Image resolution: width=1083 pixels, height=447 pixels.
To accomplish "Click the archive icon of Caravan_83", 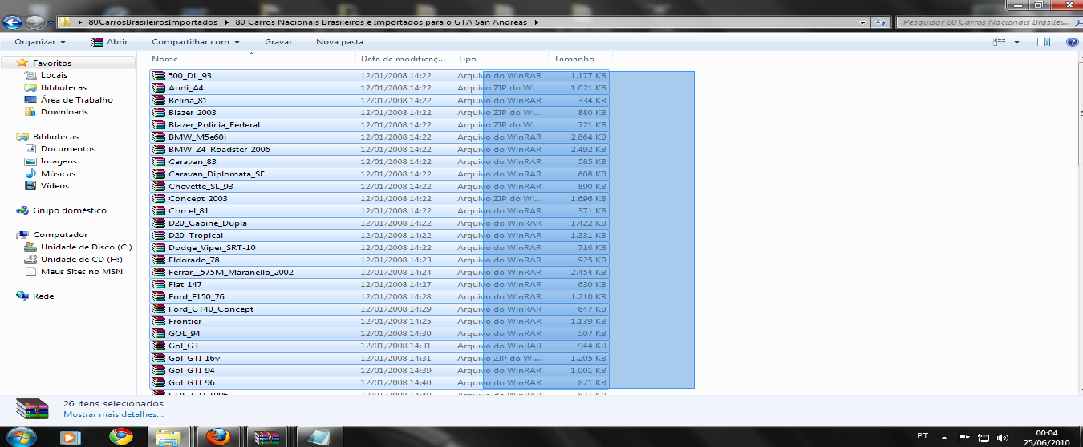I will (x=158, y=162).
